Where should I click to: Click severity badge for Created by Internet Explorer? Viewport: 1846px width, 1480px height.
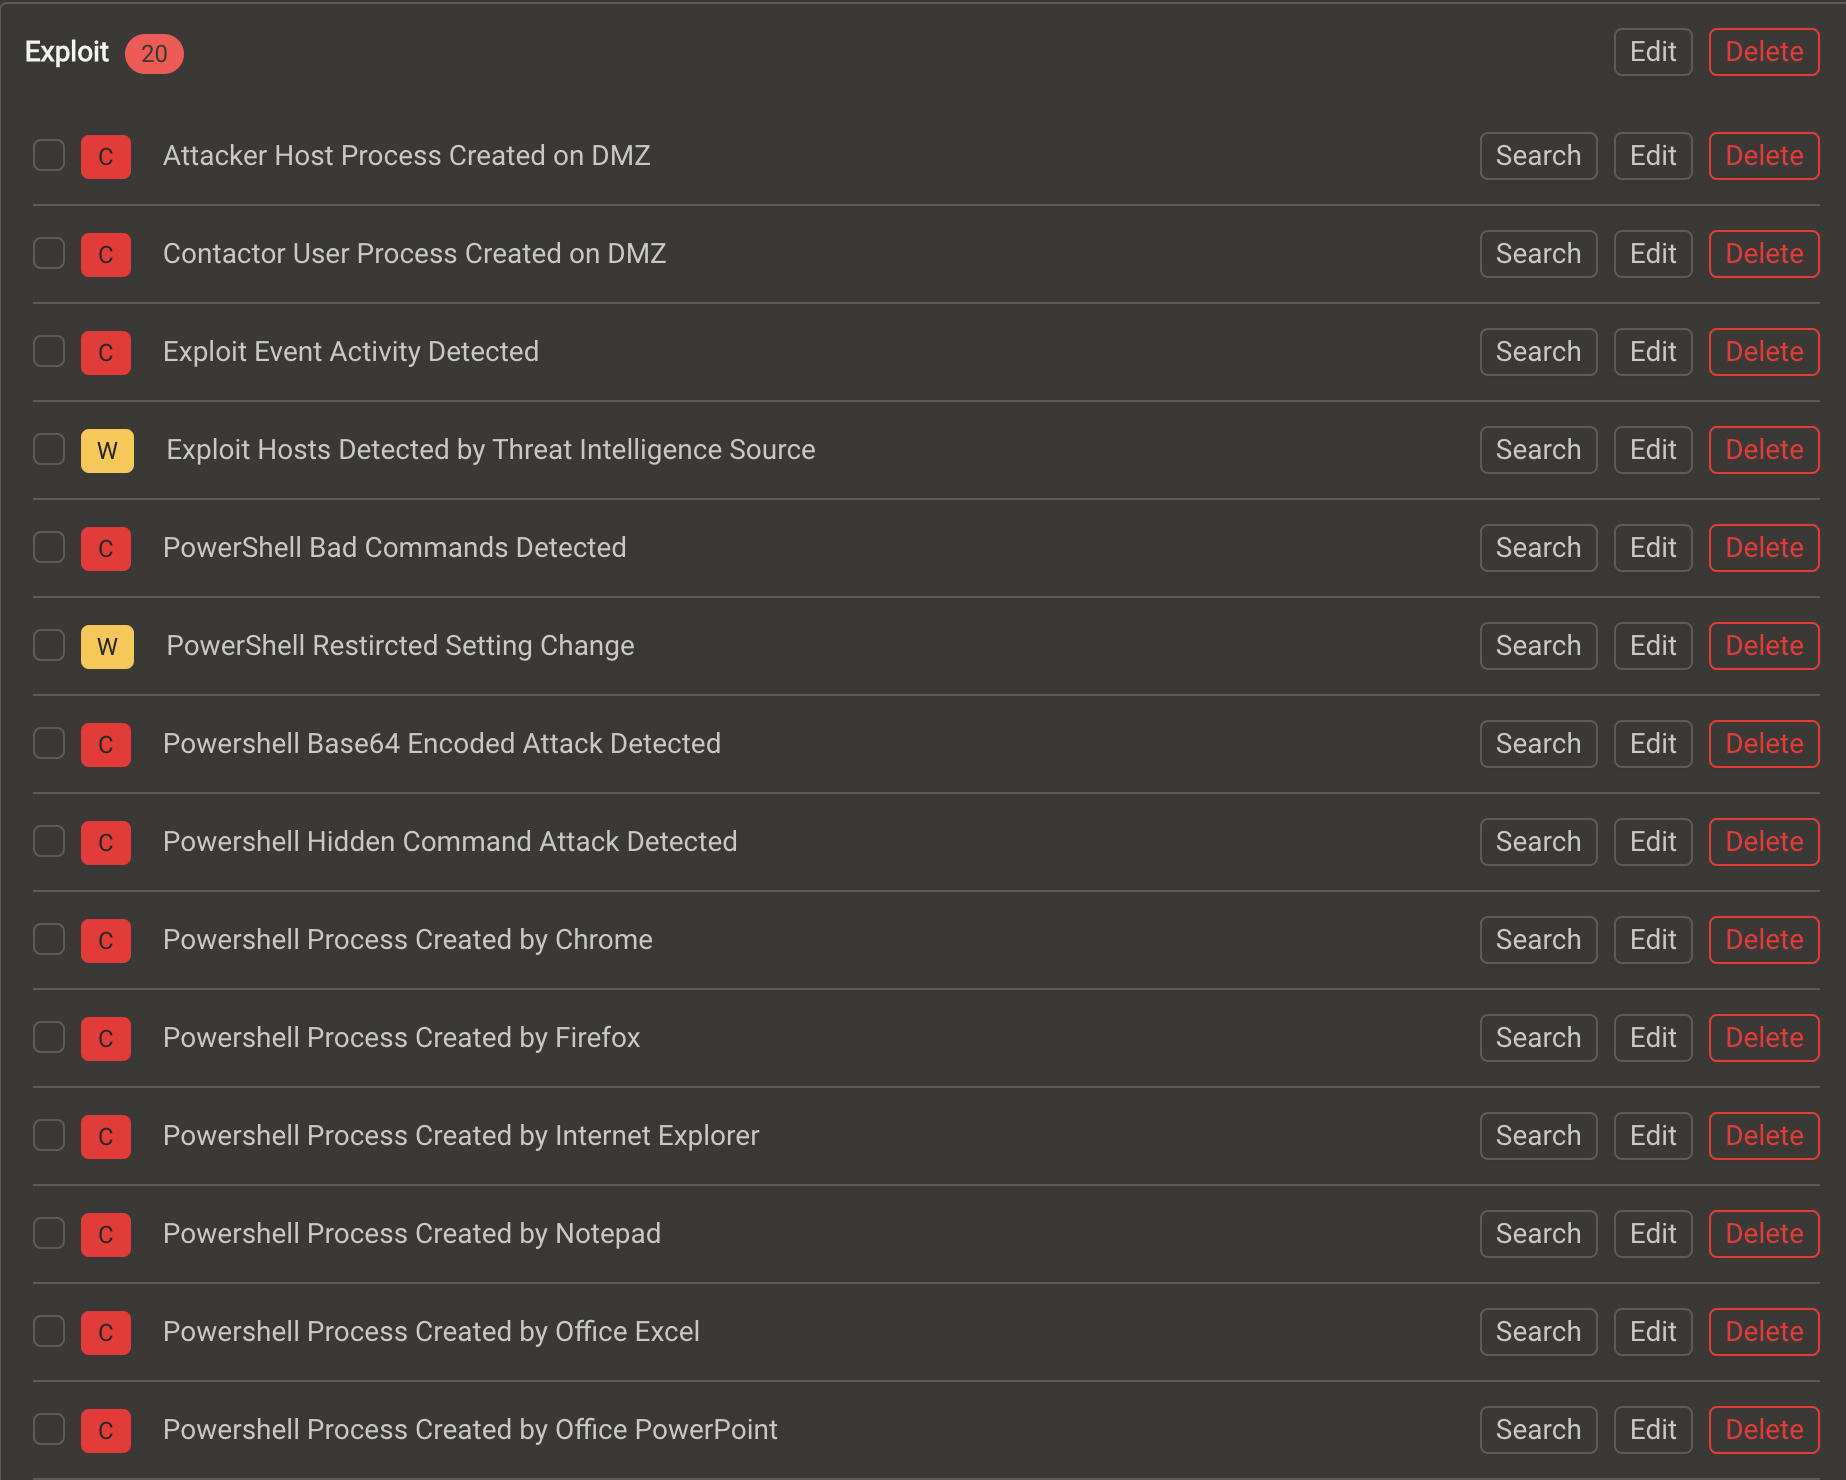pyautogui.click(x=106, y=1136)
